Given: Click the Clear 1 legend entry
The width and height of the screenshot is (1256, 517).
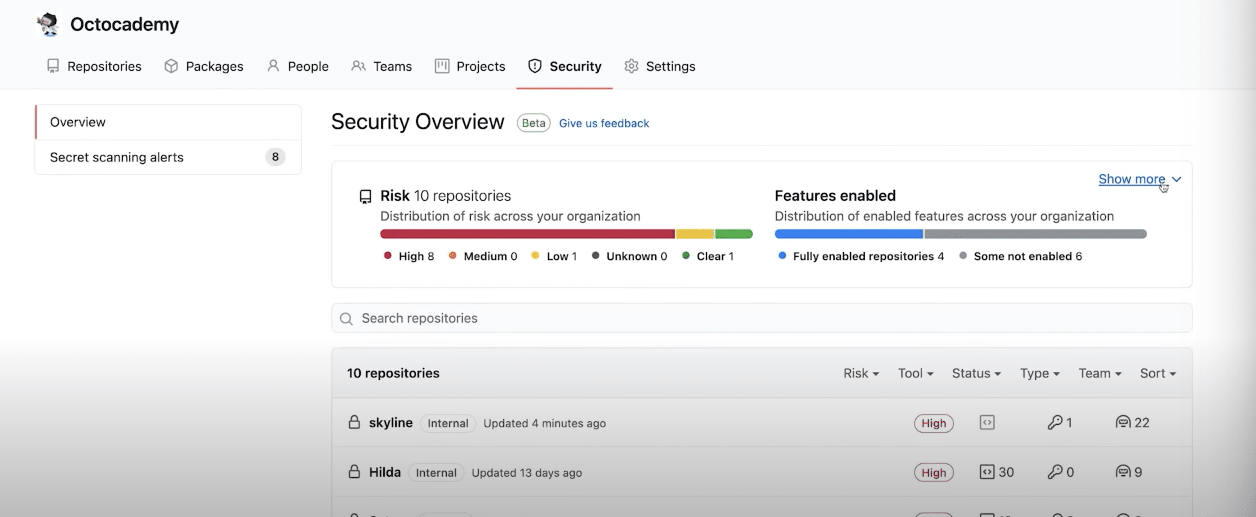Looking at the screenshot, I should coord(708,256).
